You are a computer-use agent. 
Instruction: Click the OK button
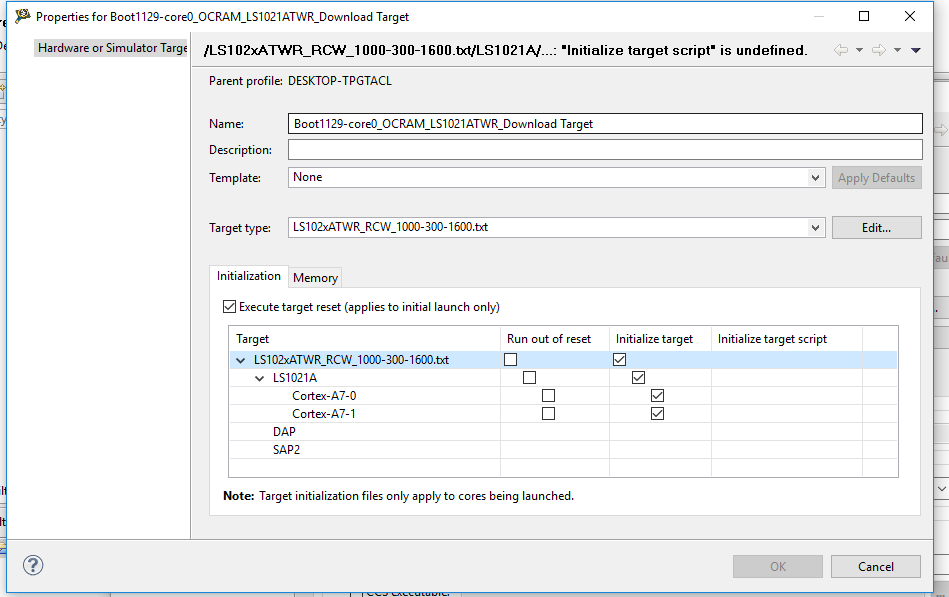[x=778, y=567]
